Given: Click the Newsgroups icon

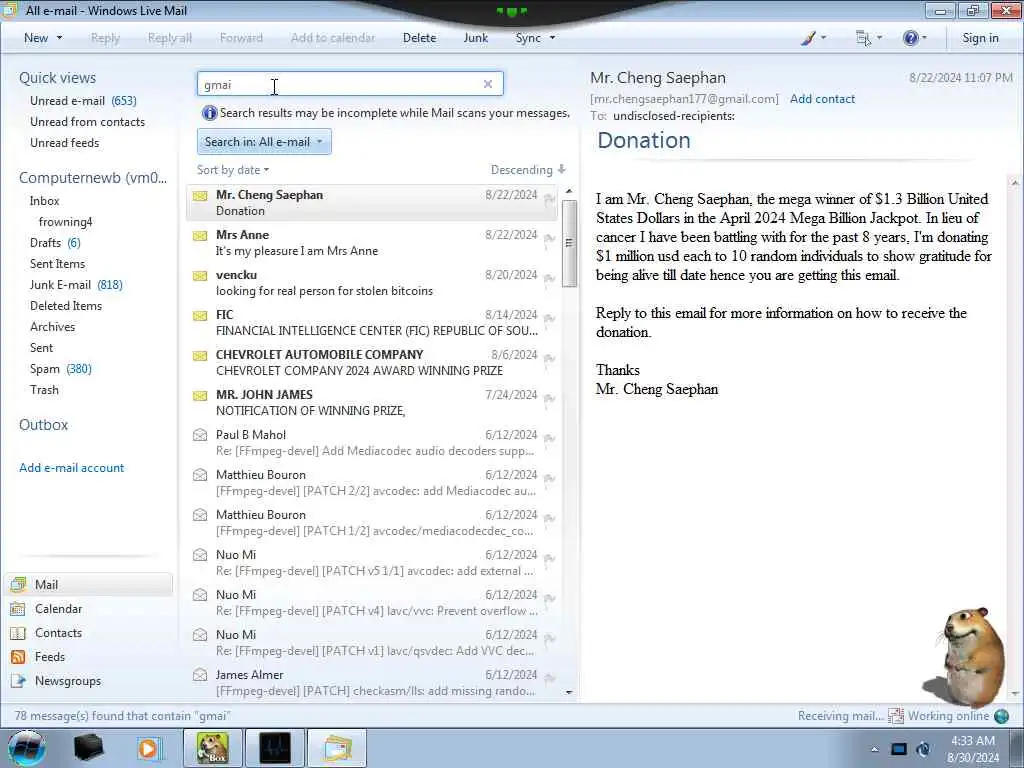Looking at the screenshot, I should [x=18, y=681].
